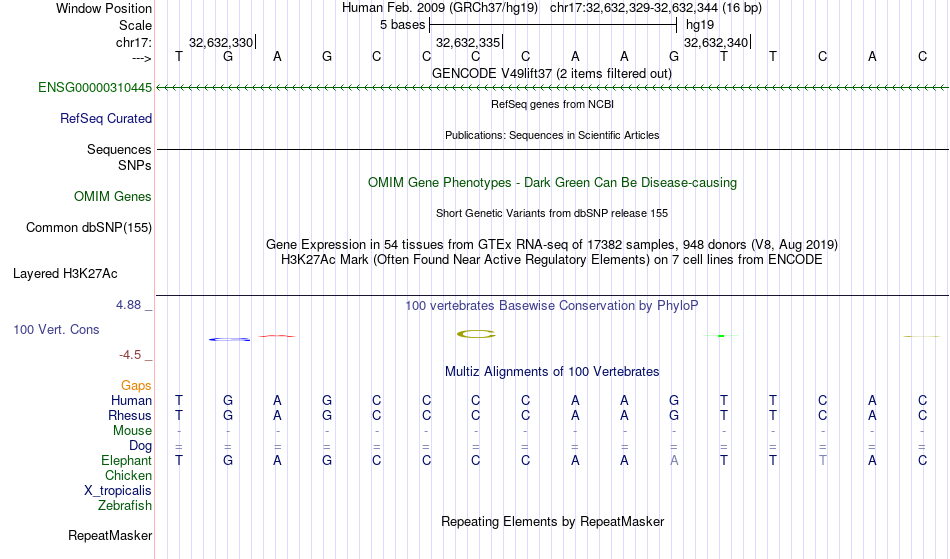
Task: Open RefSeq genes from NCBI title
Action: click(x=552, y=104)
